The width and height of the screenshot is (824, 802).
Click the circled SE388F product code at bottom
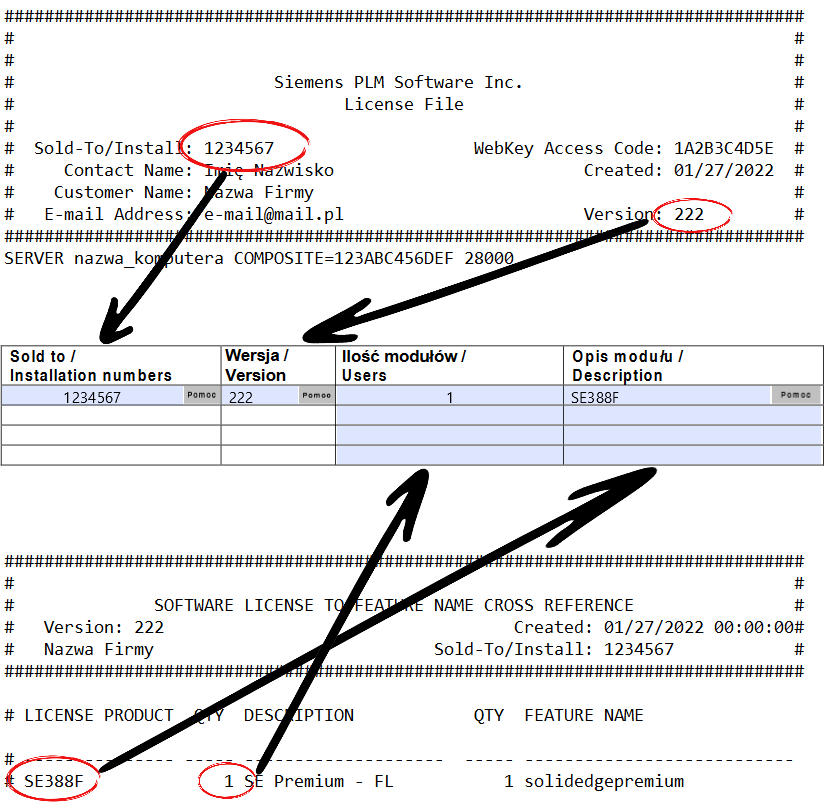[54, 782]
